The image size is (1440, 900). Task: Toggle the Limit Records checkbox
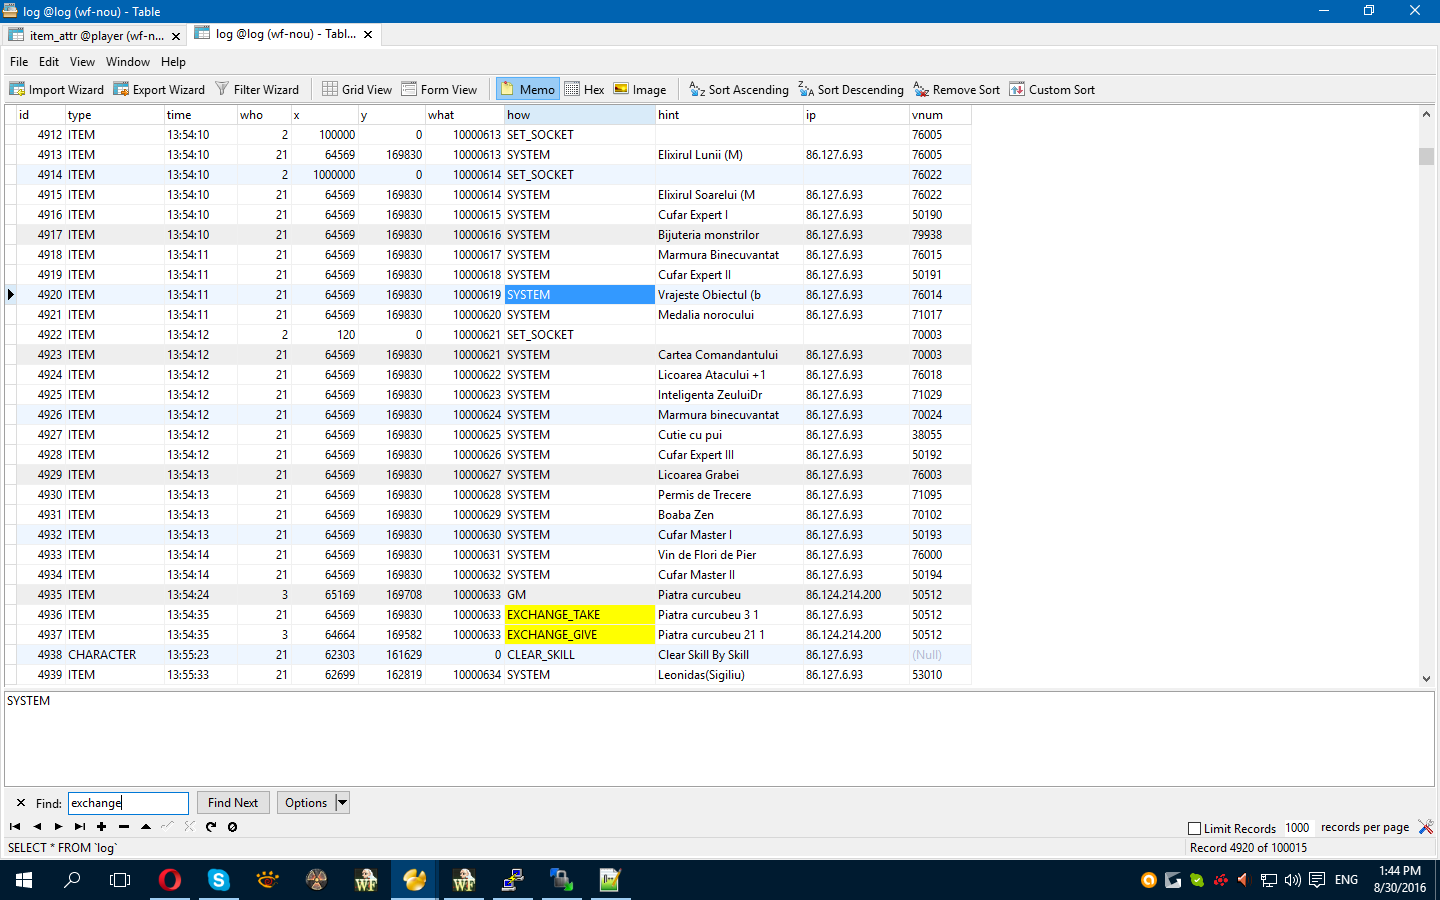(1194, 828)
